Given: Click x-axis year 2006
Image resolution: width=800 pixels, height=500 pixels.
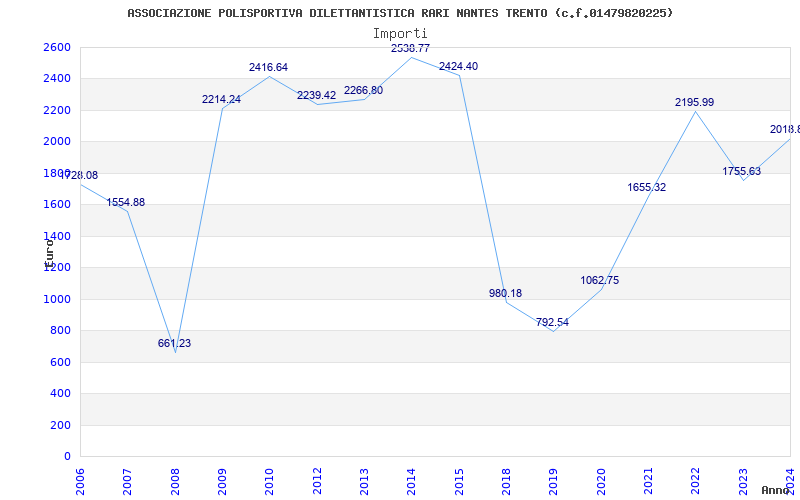Looking at the screenshot, I should click(x=80, y=482).
